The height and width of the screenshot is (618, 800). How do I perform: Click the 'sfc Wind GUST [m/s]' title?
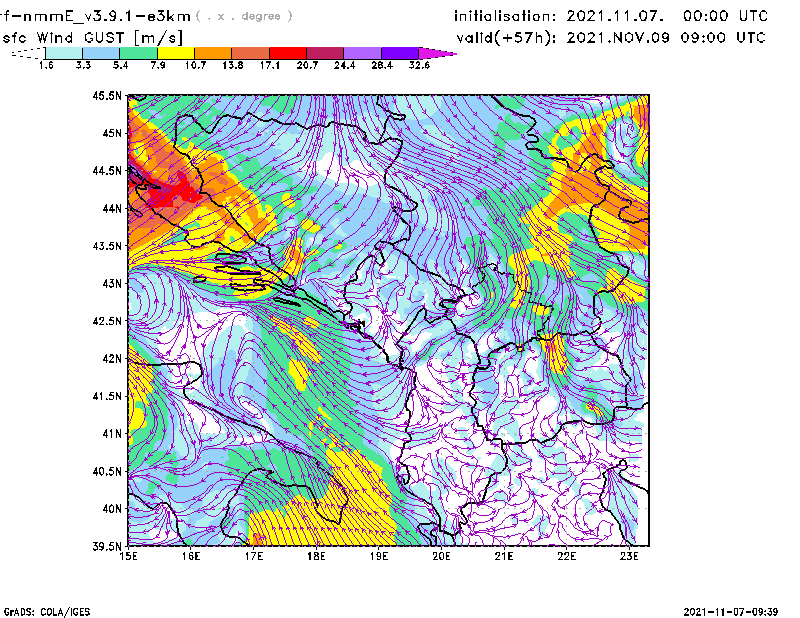(92, 38)
